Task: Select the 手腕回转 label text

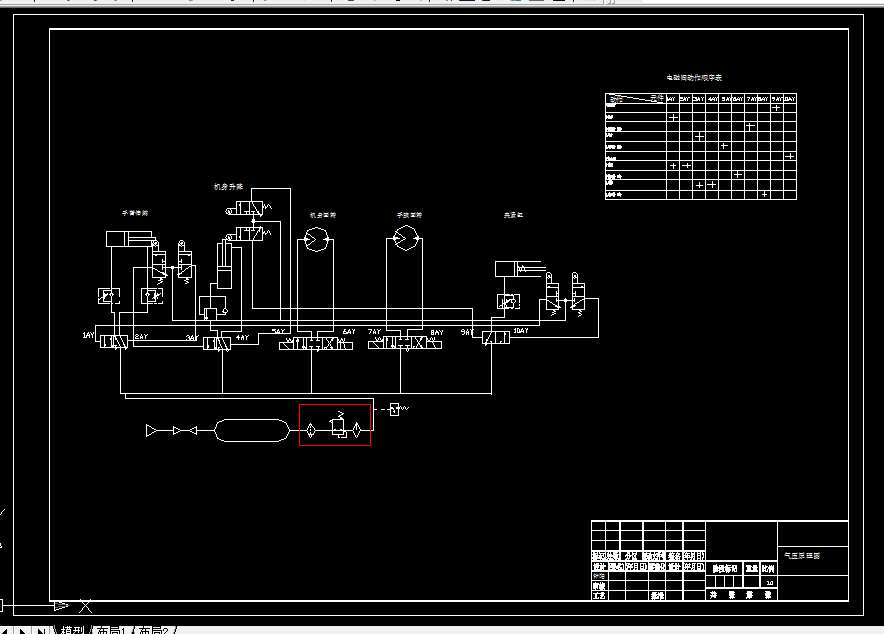Action: [x=409, y=215]
